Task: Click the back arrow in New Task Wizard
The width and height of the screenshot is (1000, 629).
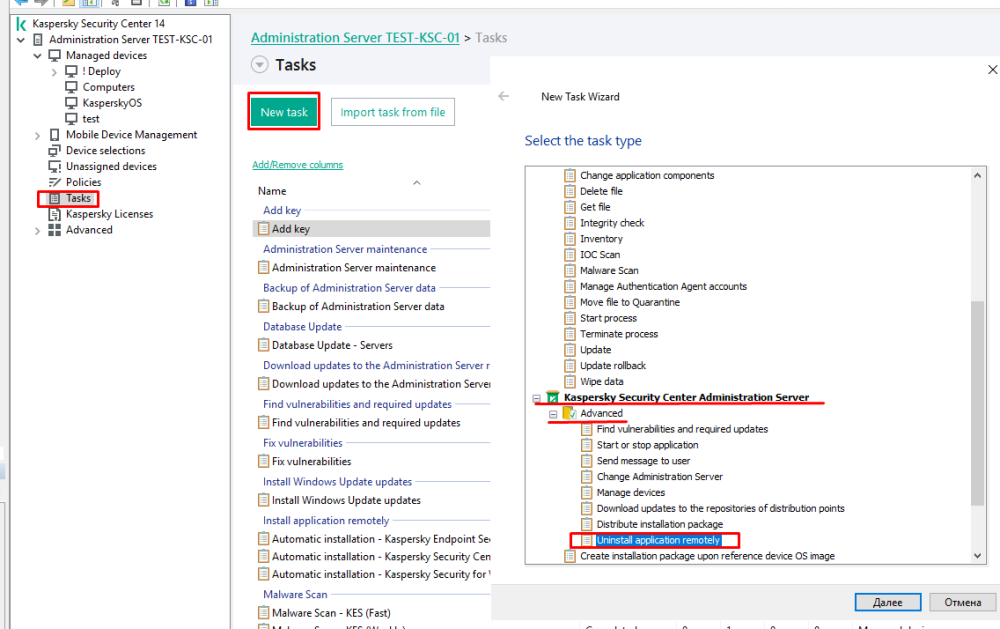Action: coord(504,96)
